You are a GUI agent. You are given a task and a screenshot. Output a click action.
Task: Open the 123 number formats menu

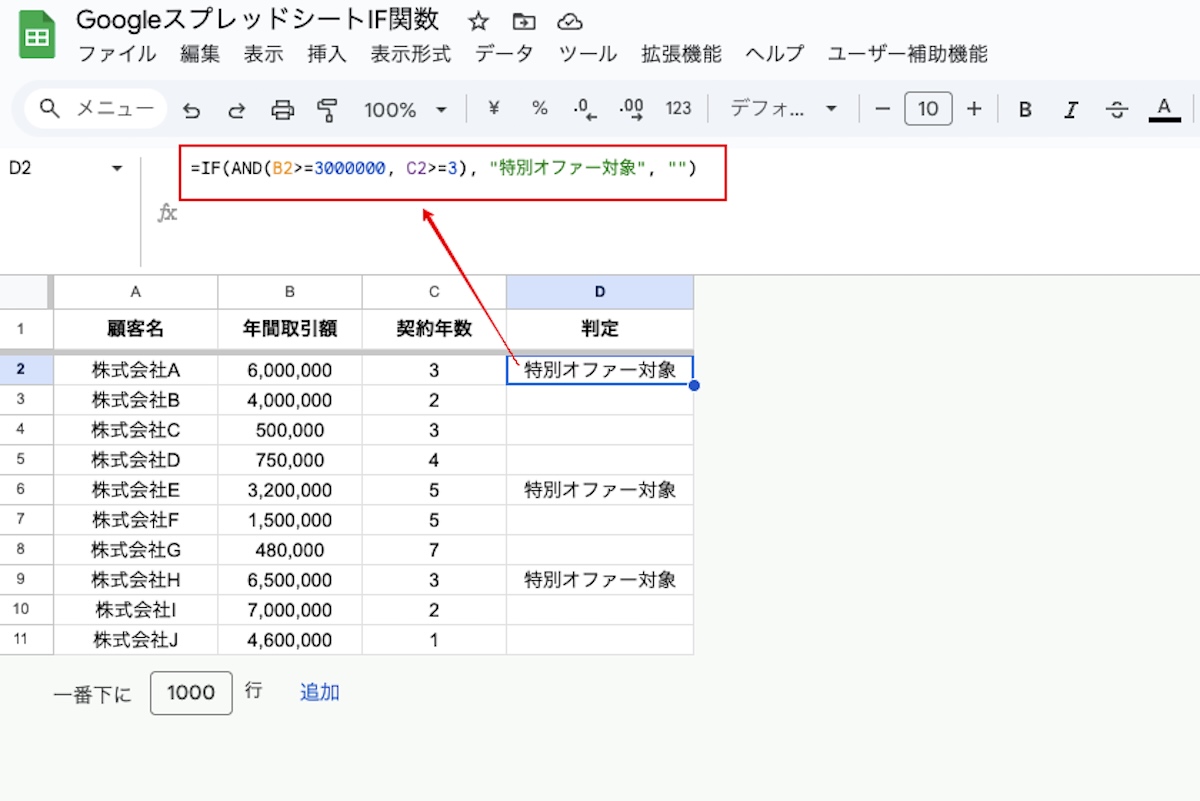click(x=679, y=108)
